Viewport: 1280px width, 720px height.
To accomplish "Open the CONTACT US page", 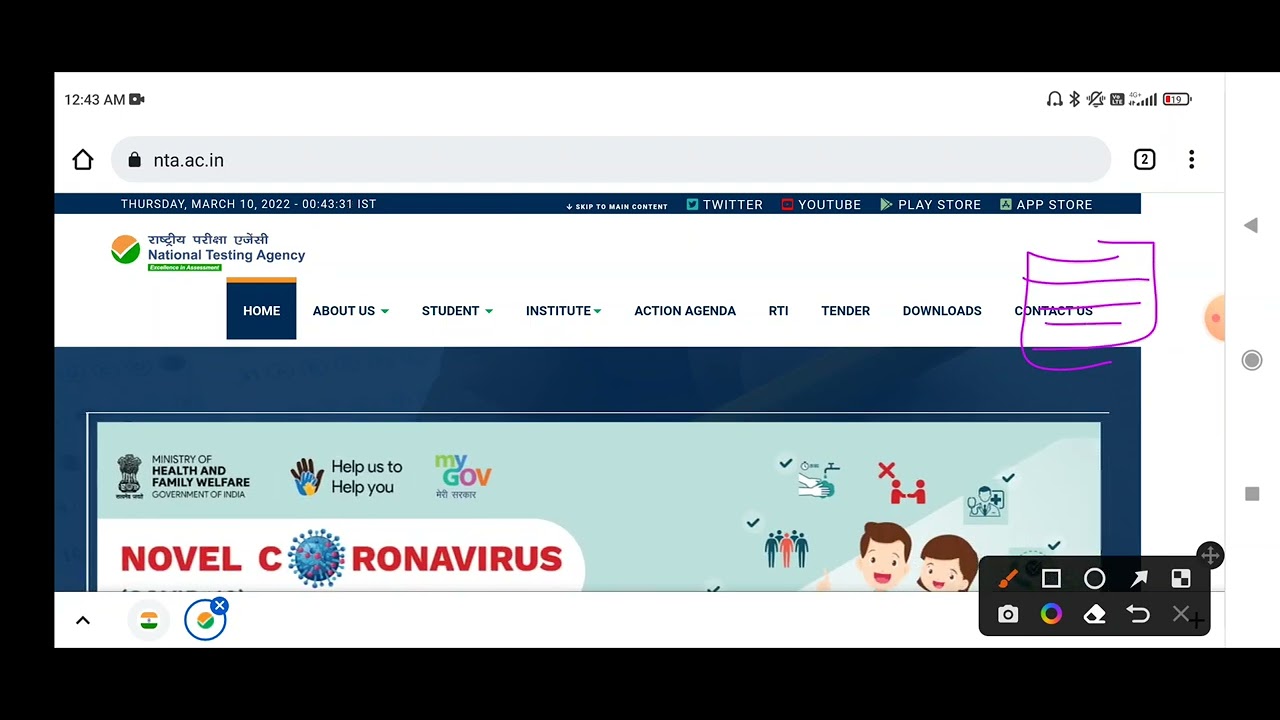I will [x=1054, y=311].
